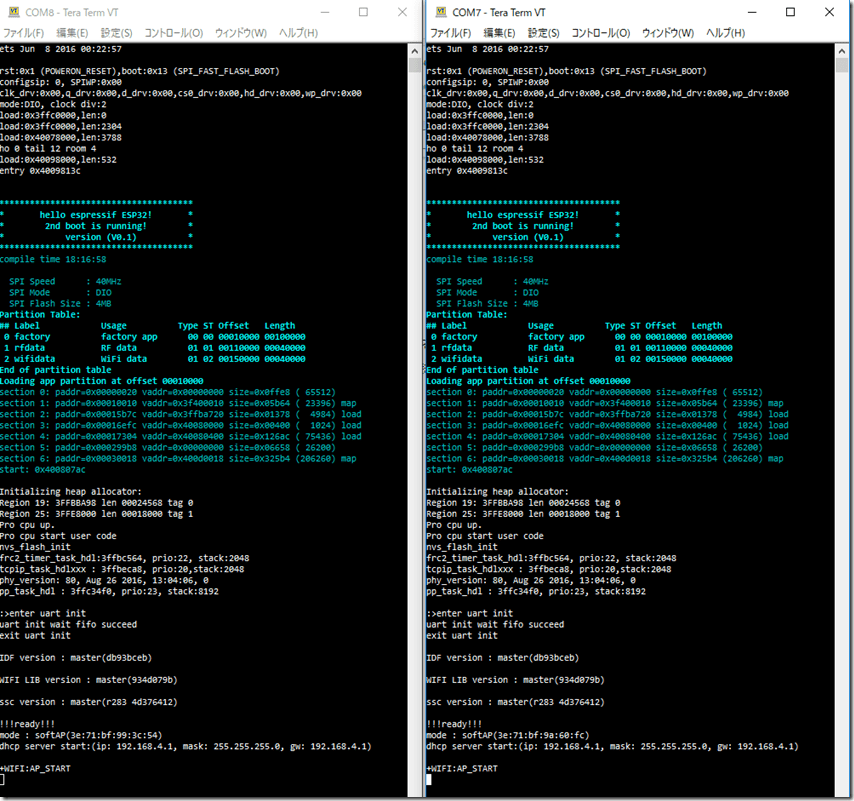Click the '0 factory' partition row in COM8
Viewport: 854px width, 801px height.
[155, 337]
